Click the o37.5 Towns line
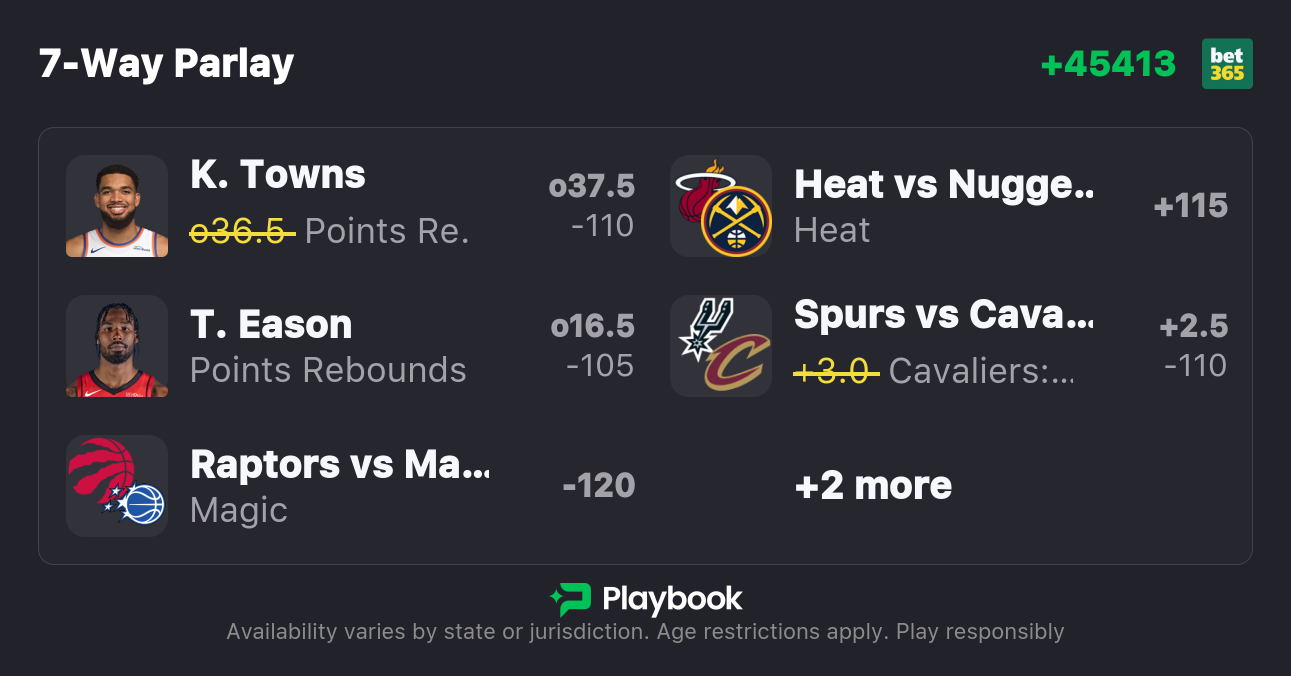 [x=592, y=186]
